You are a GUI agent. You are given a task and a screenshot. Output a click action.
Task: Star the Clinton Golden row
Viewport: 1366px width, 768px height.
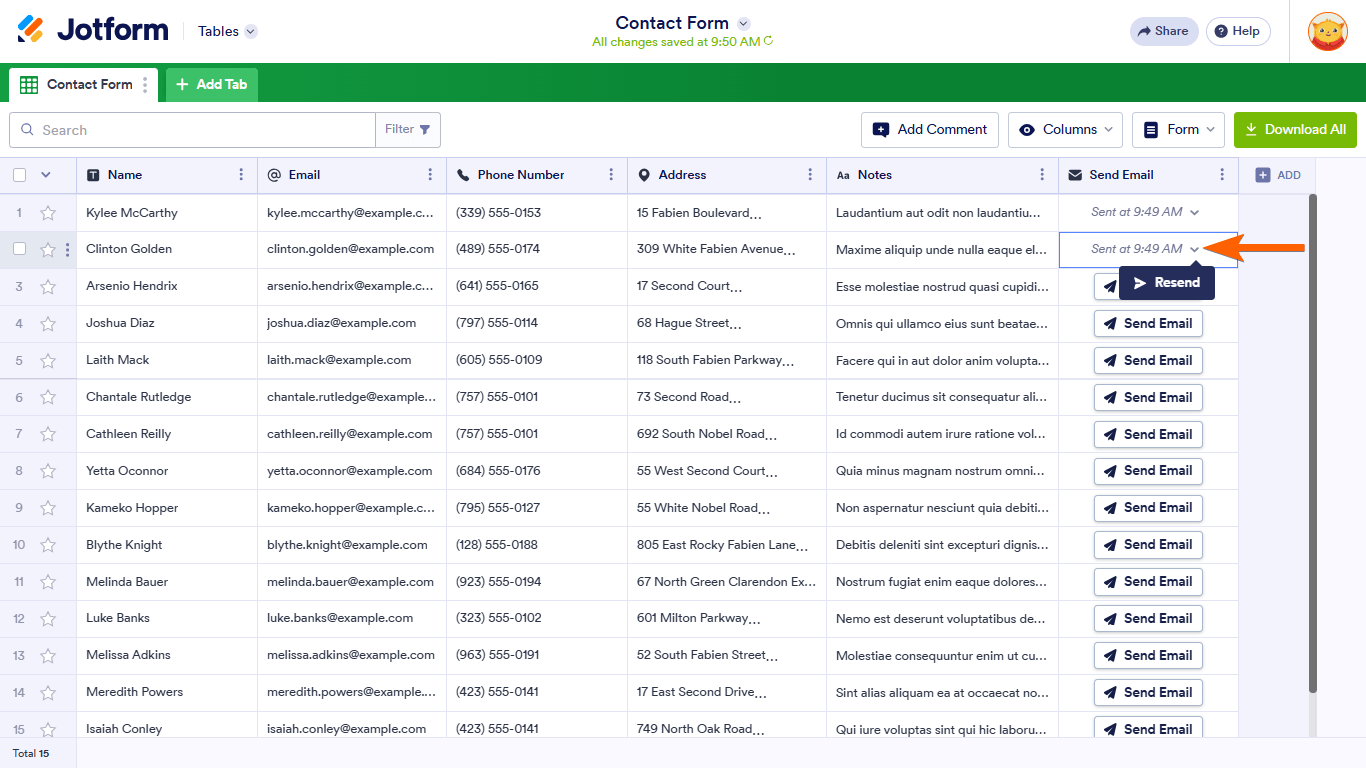[x=48, y=250]
